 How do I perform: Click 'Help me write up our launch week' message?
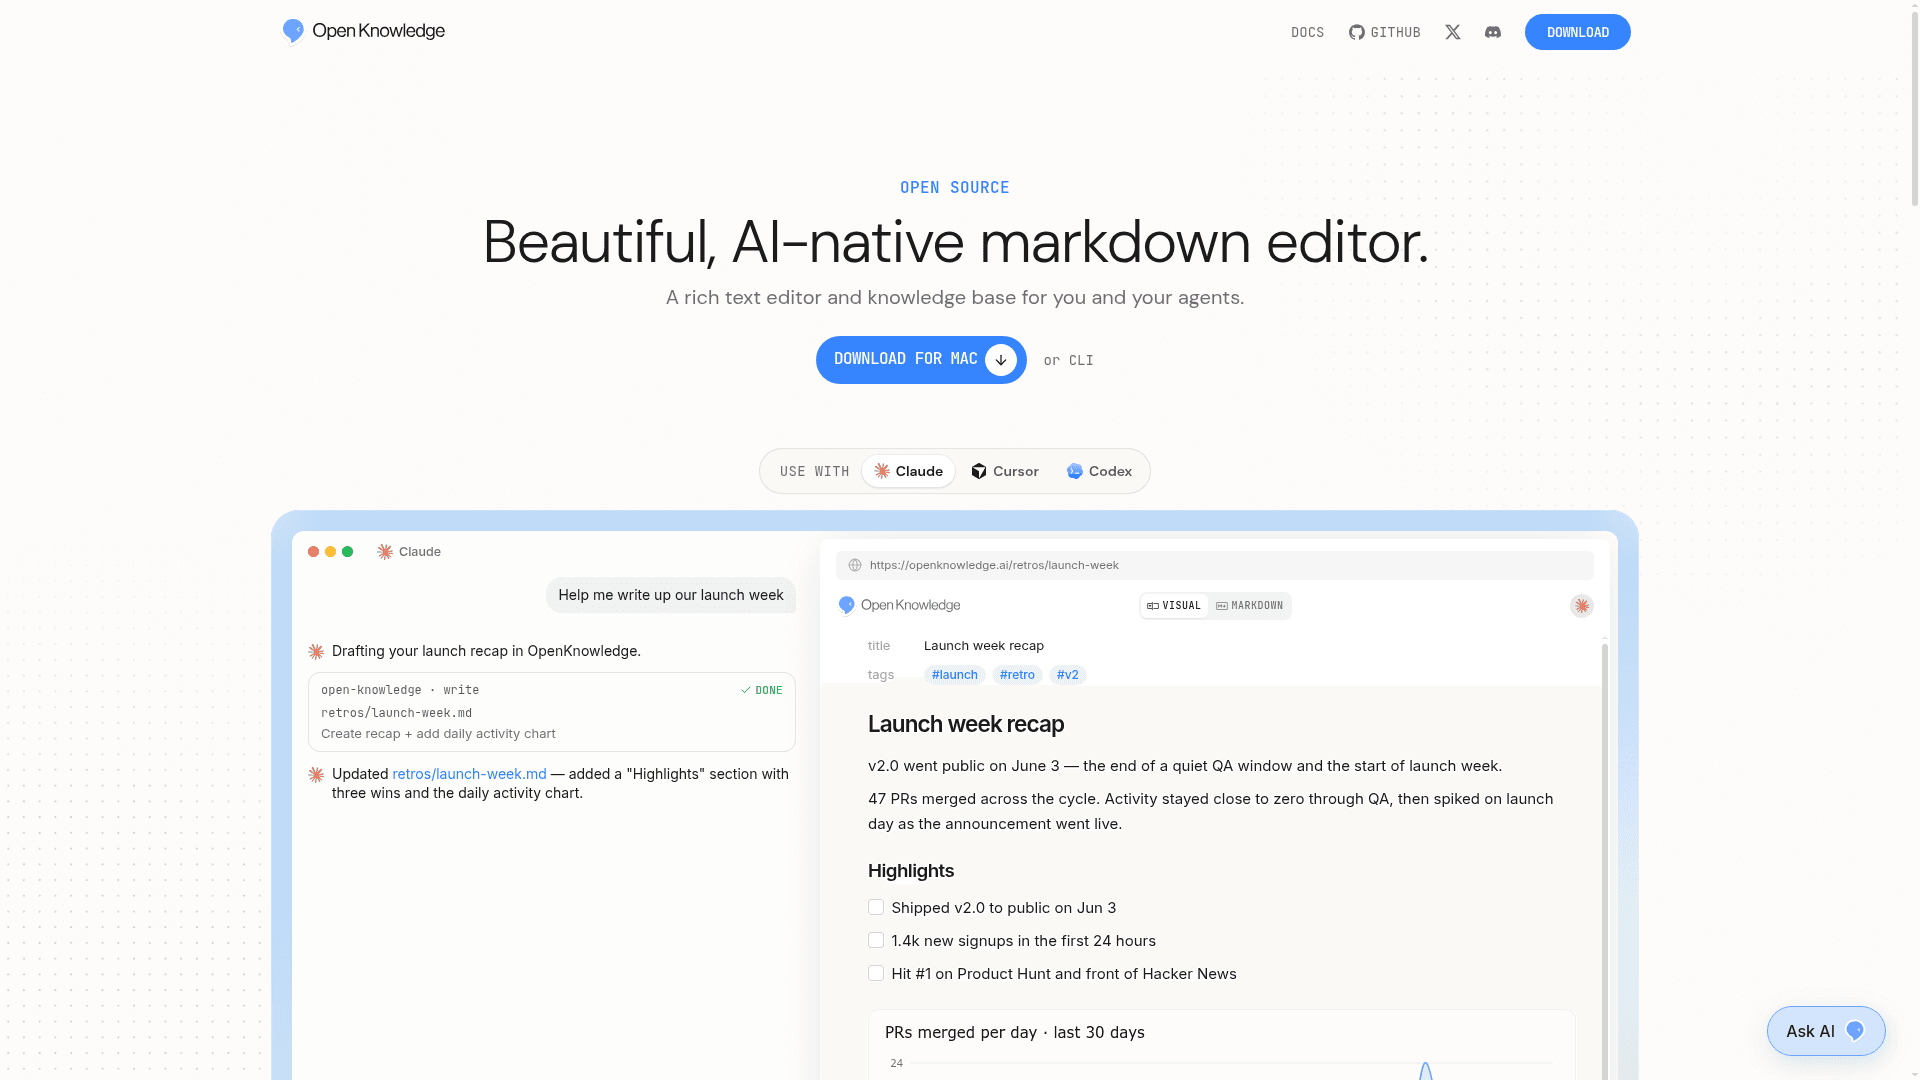[671, 595]
